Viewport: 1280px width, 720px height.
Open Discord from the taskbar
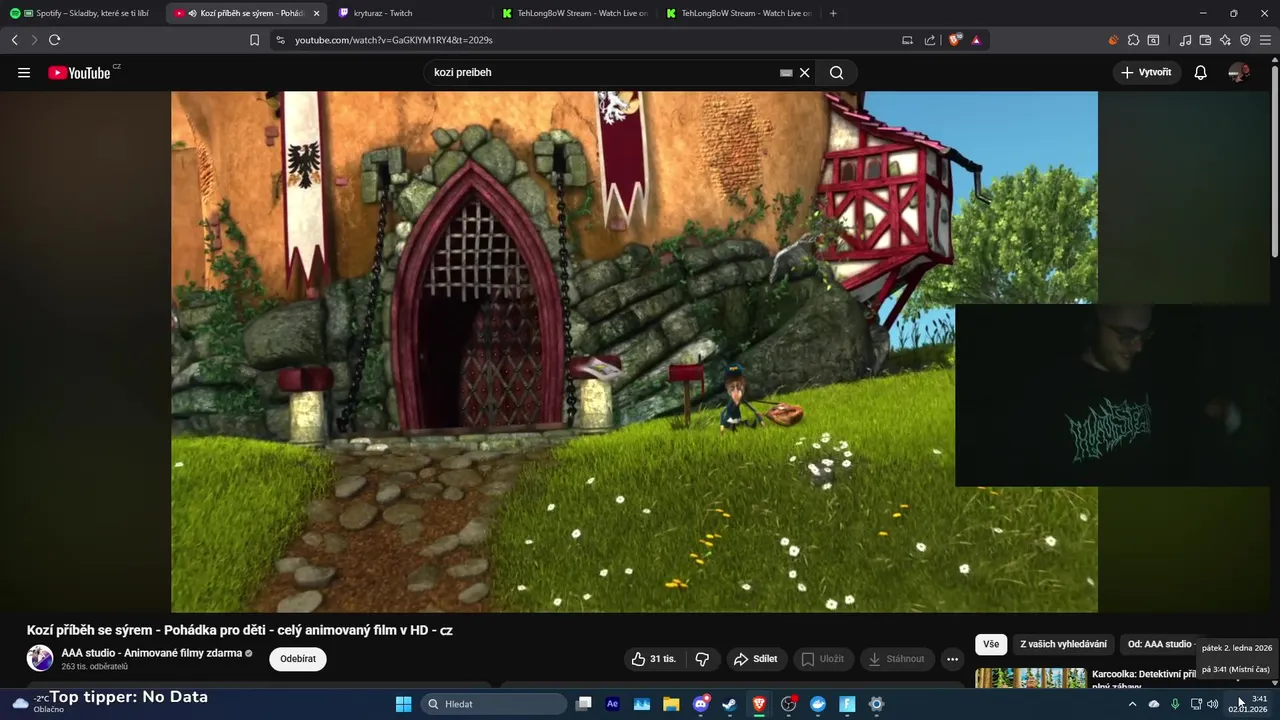(x=701, y=704)
